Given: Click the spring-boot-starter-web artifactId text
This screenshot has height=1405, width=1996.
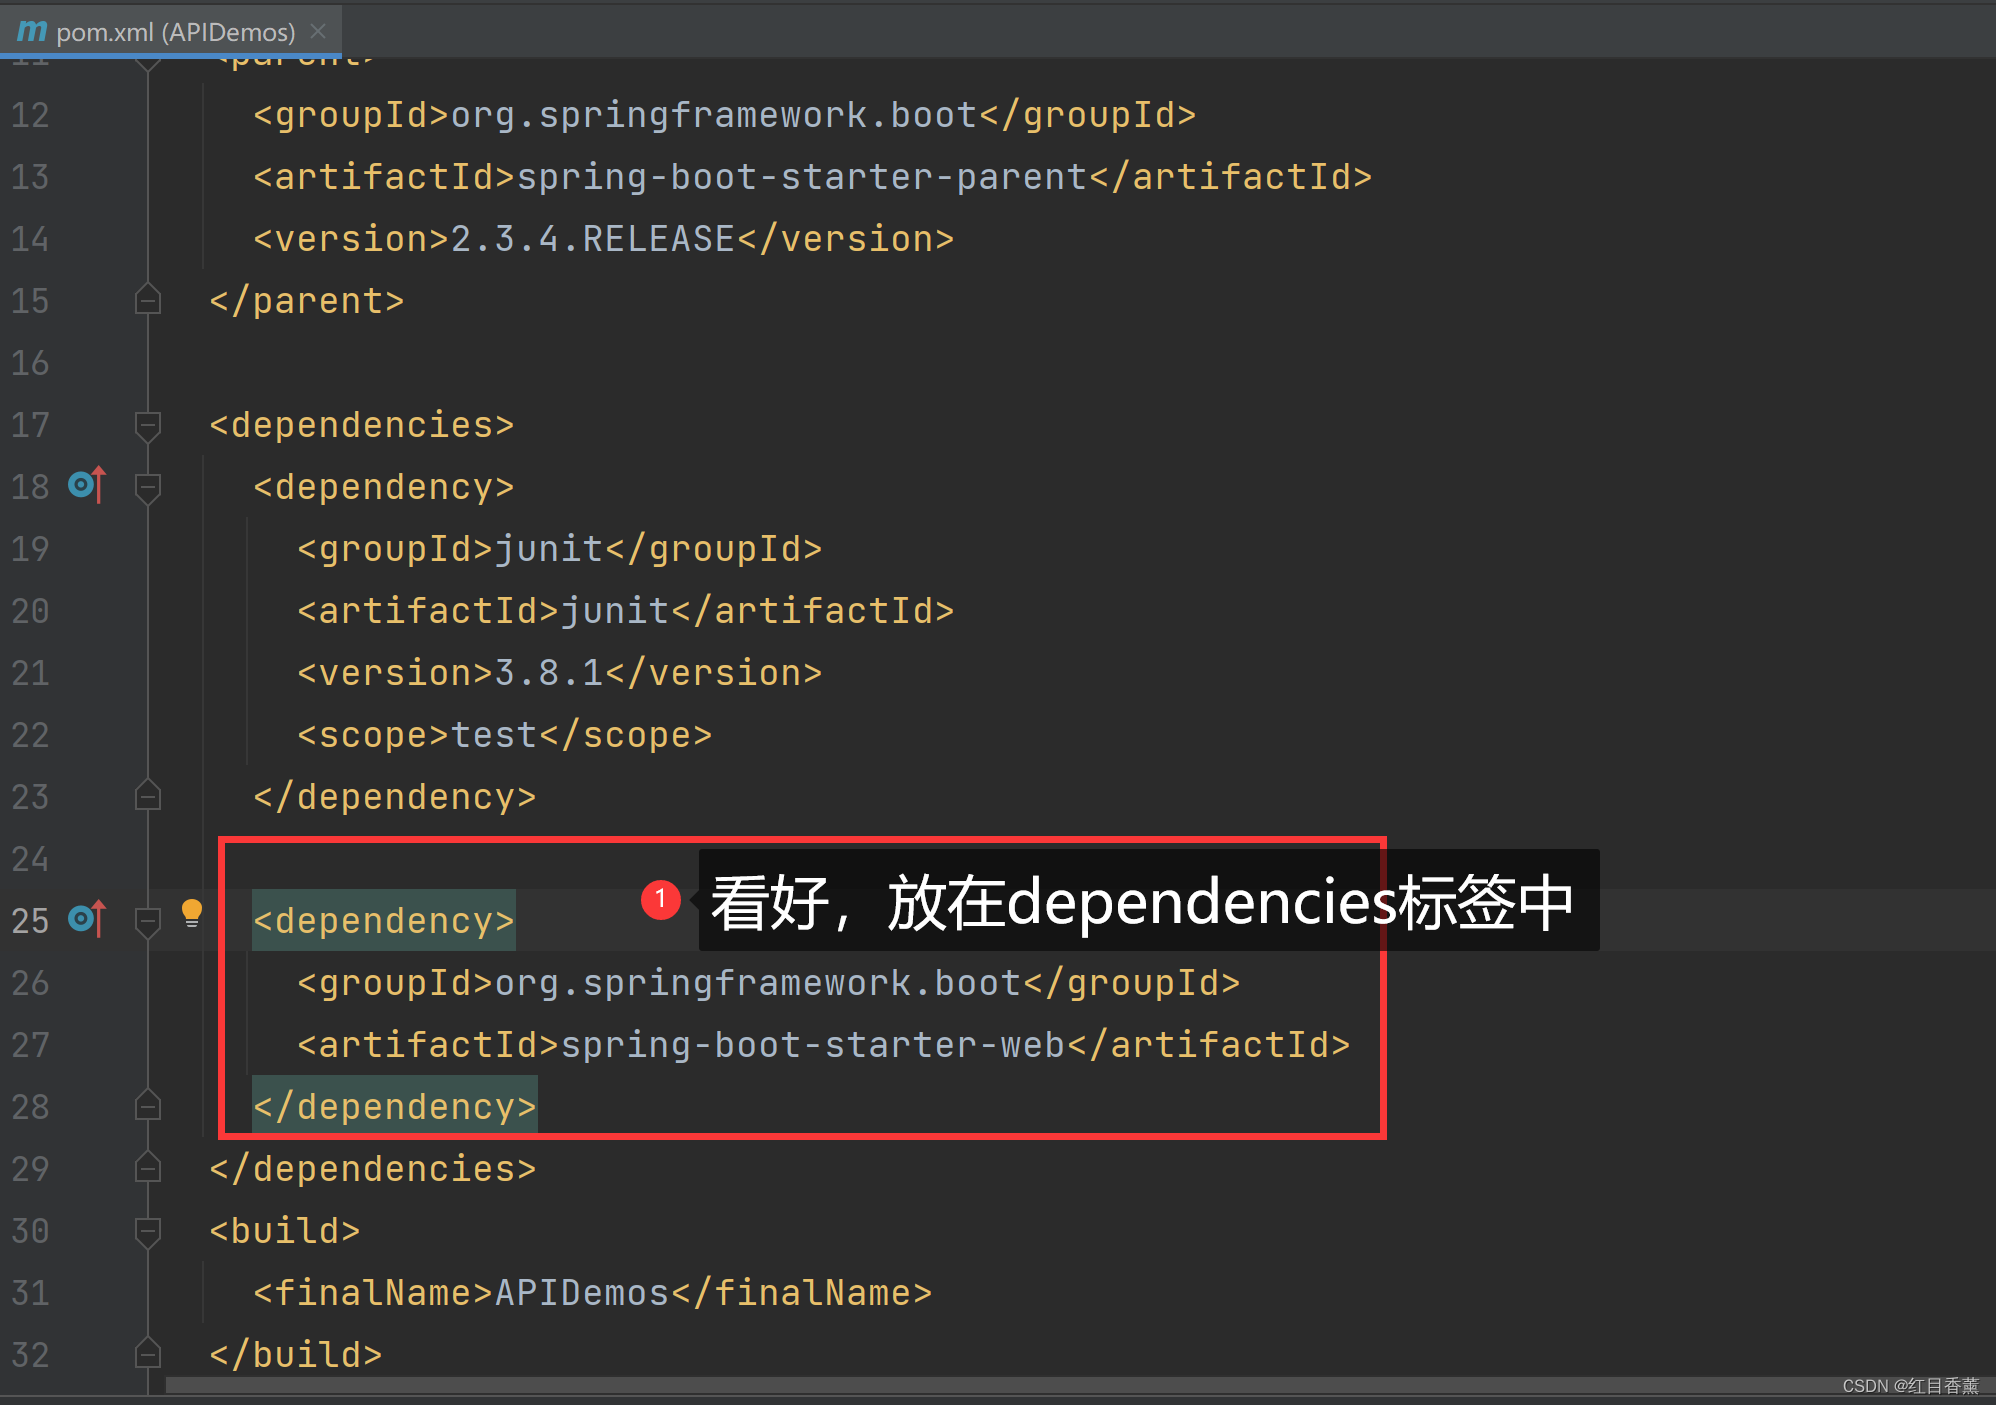Looking at the screenshot, I should [812, 1045].
